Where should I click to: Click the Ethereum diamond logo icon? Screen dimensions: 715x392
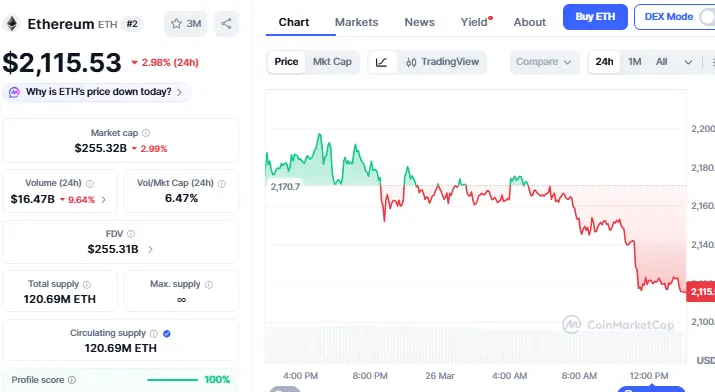(x=12, y=24)
